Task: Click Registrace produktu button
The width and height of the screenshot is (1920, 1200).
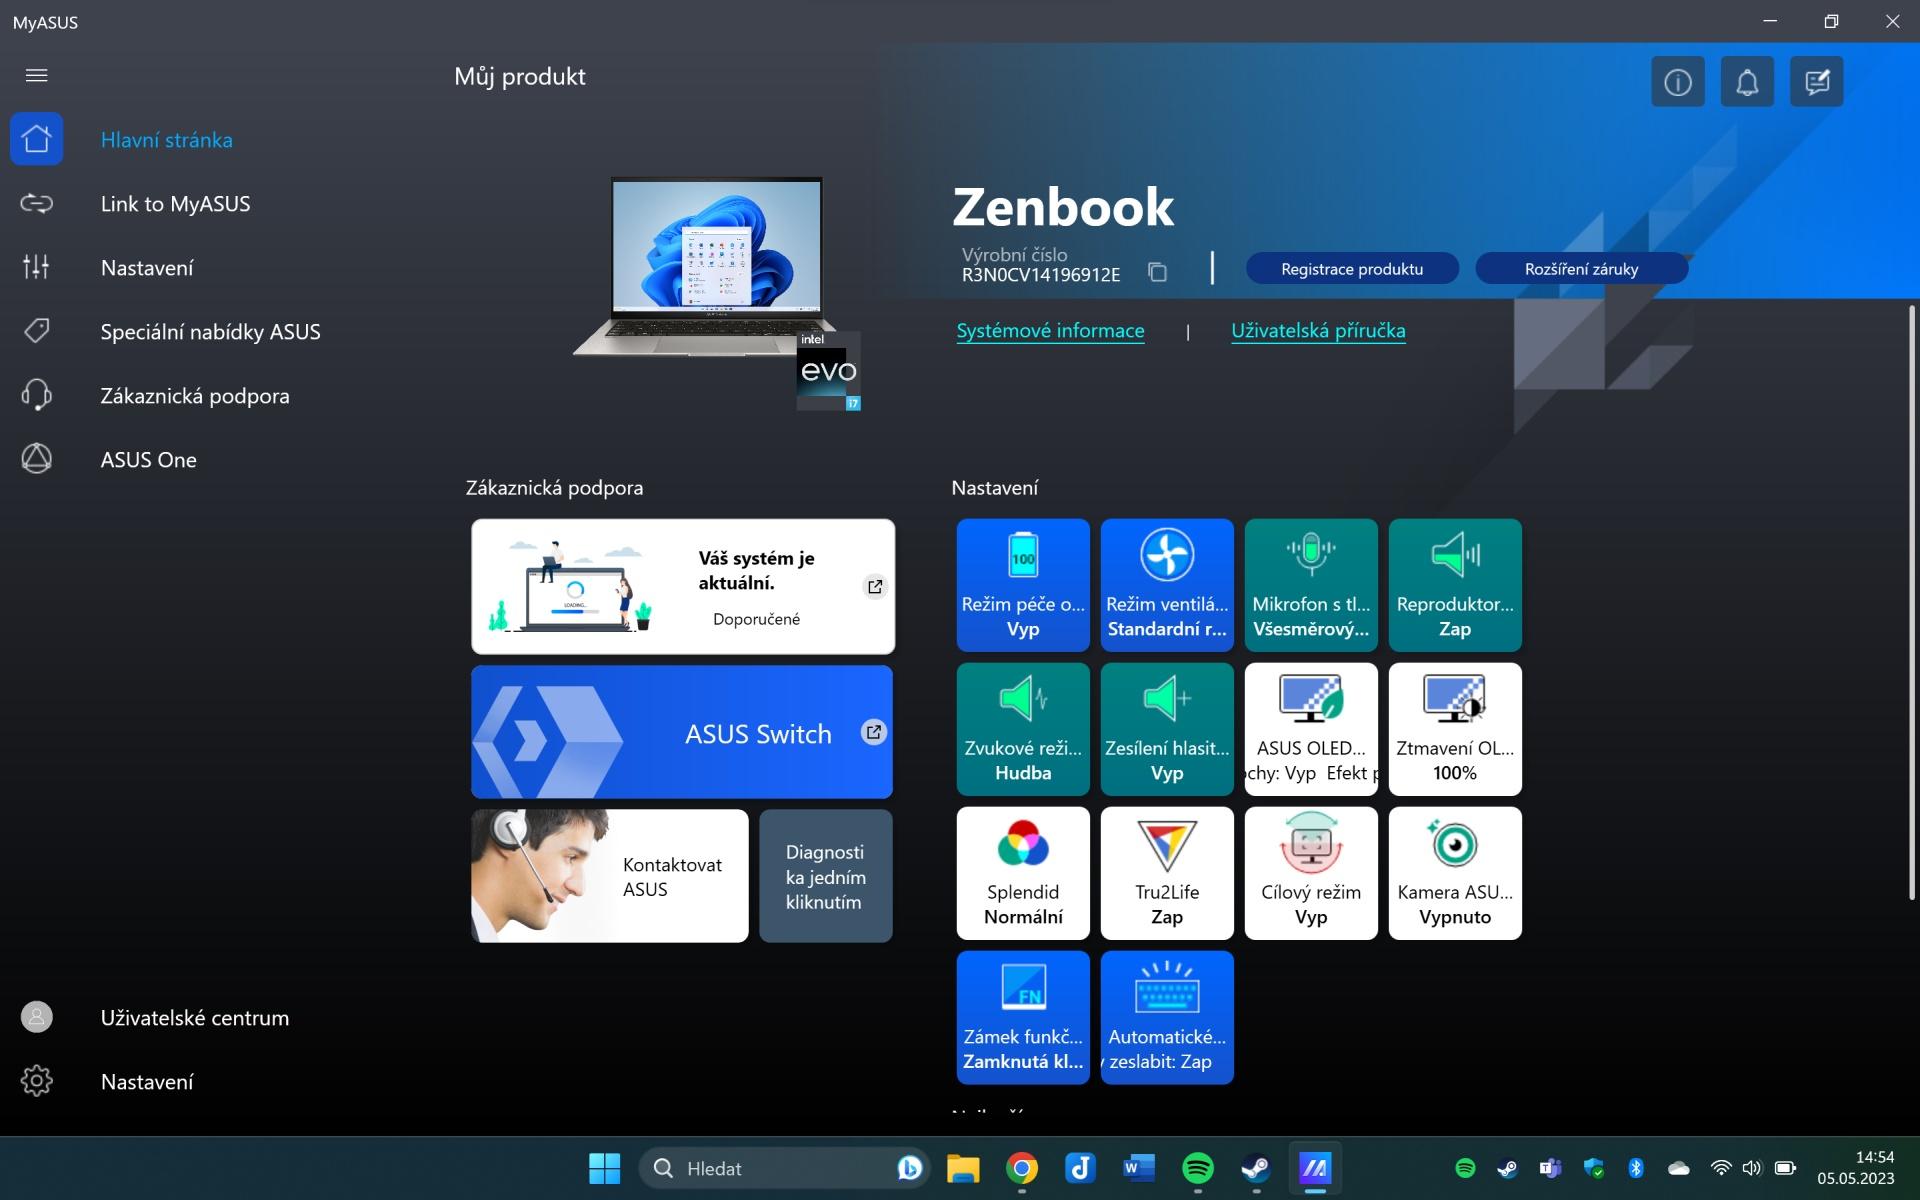Action: pyautogui.click(x=1352, y=269)
